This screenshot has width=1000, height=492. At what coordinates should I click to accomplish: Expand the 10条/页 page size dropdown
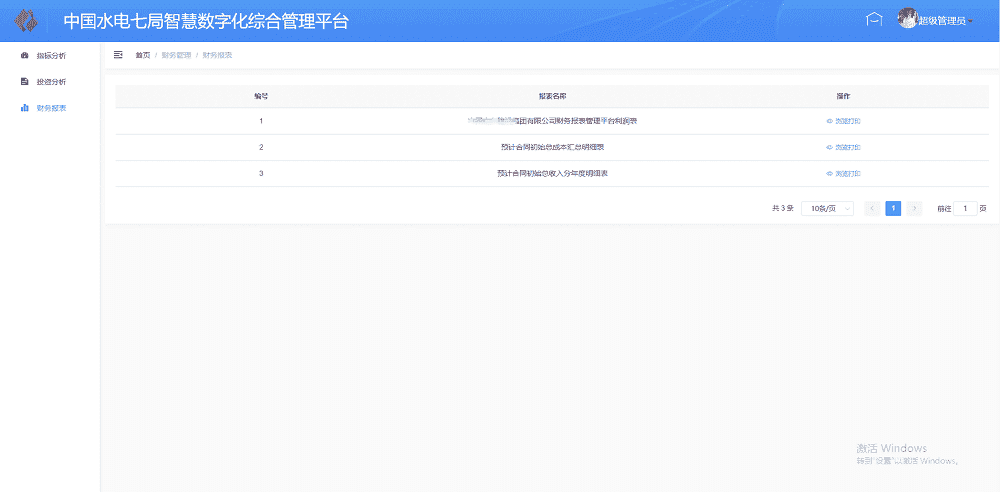[x=827, y=208]
